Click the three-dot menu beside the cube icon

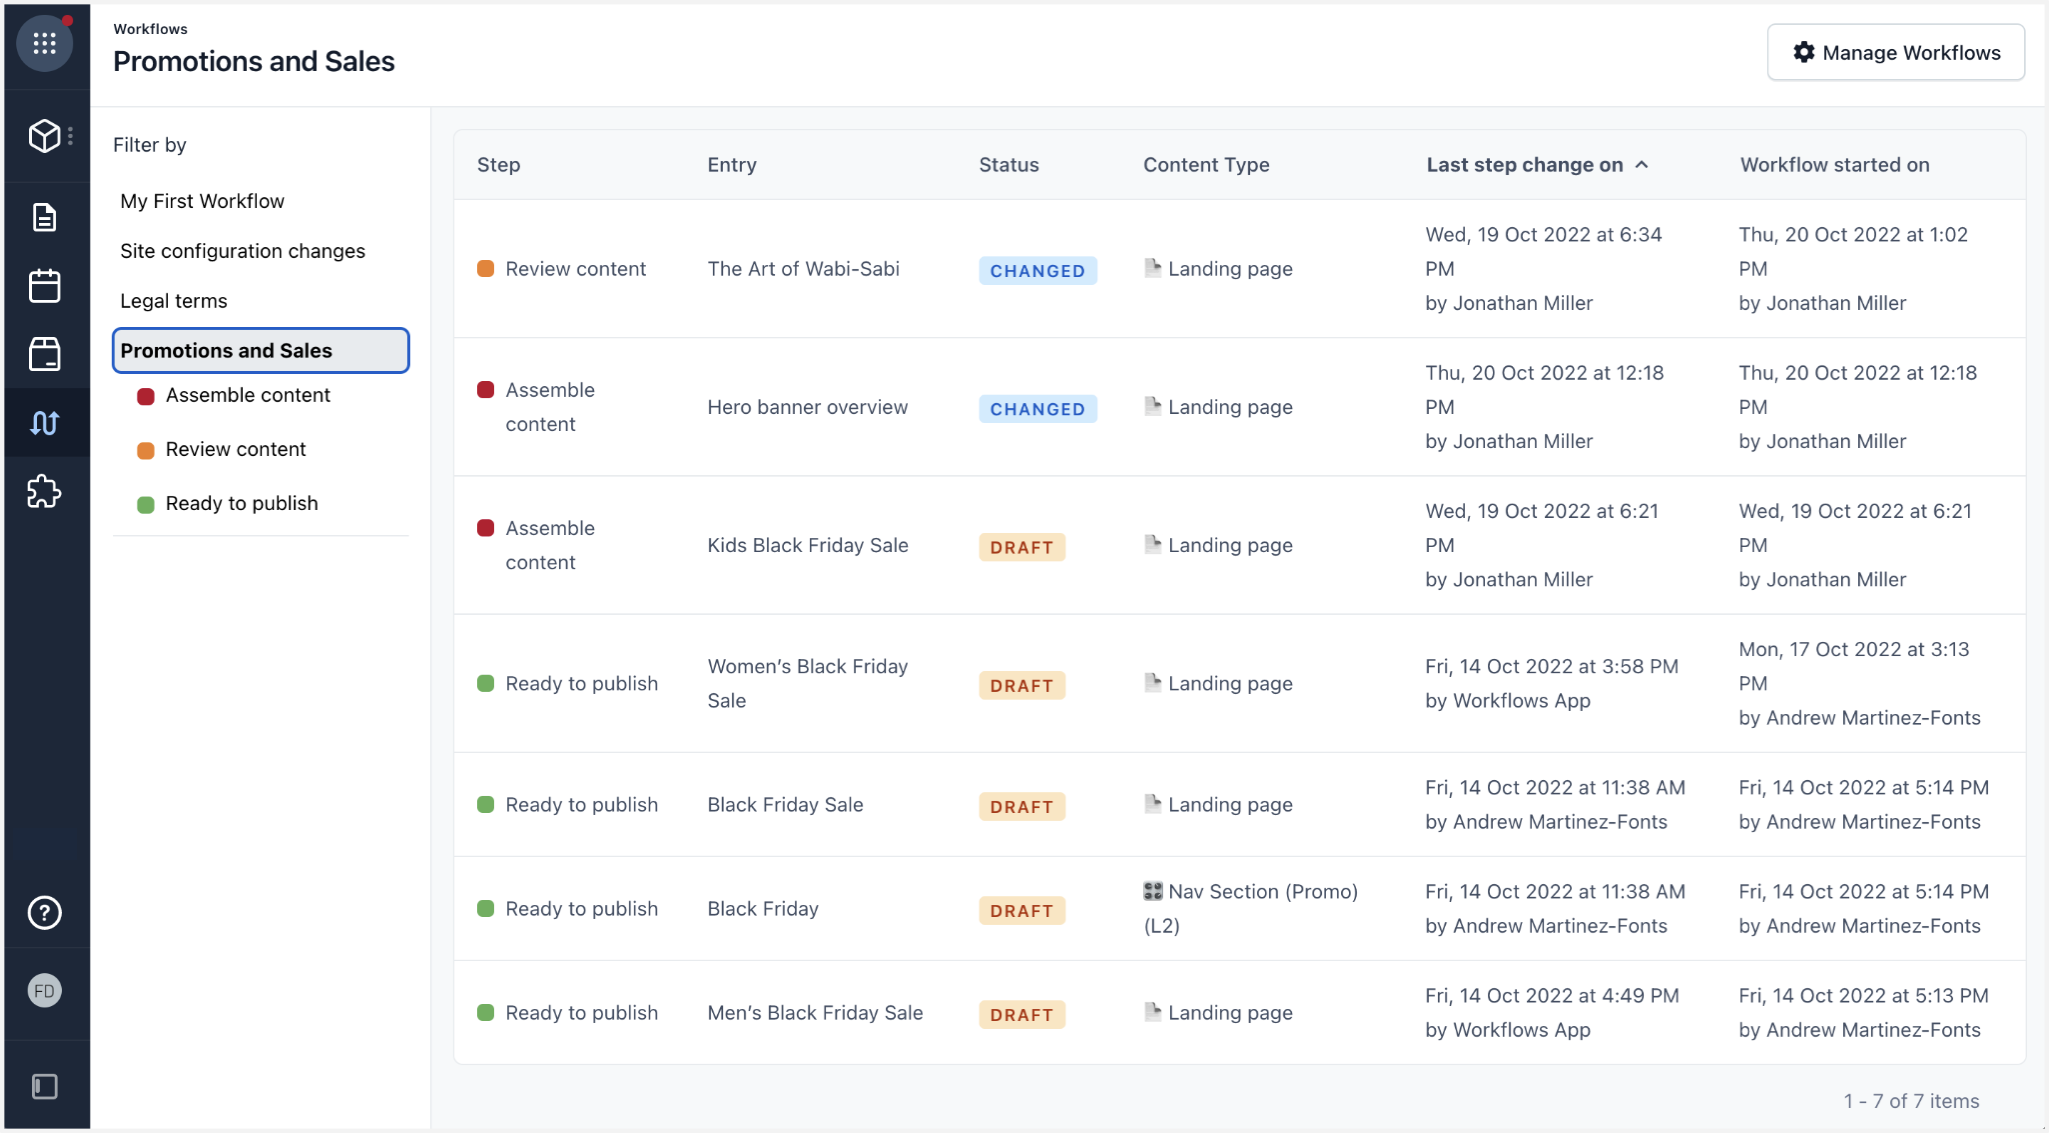pos(71,136)
